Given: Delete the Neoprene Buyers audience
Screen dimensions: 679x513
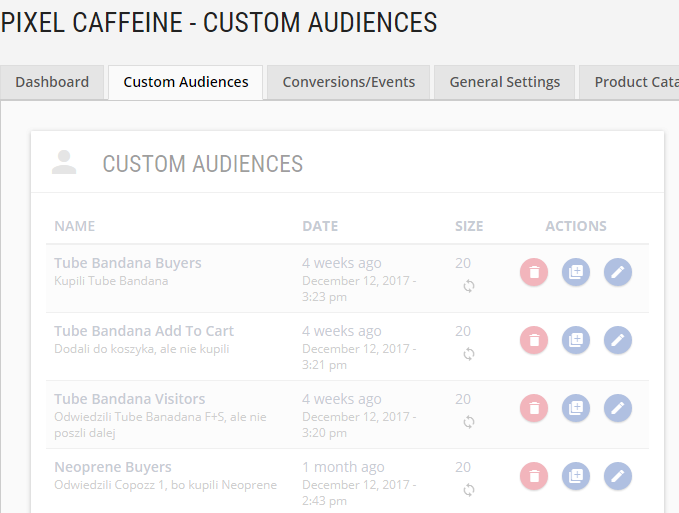Looking at the screenshot, I should (x=534, y=476).
